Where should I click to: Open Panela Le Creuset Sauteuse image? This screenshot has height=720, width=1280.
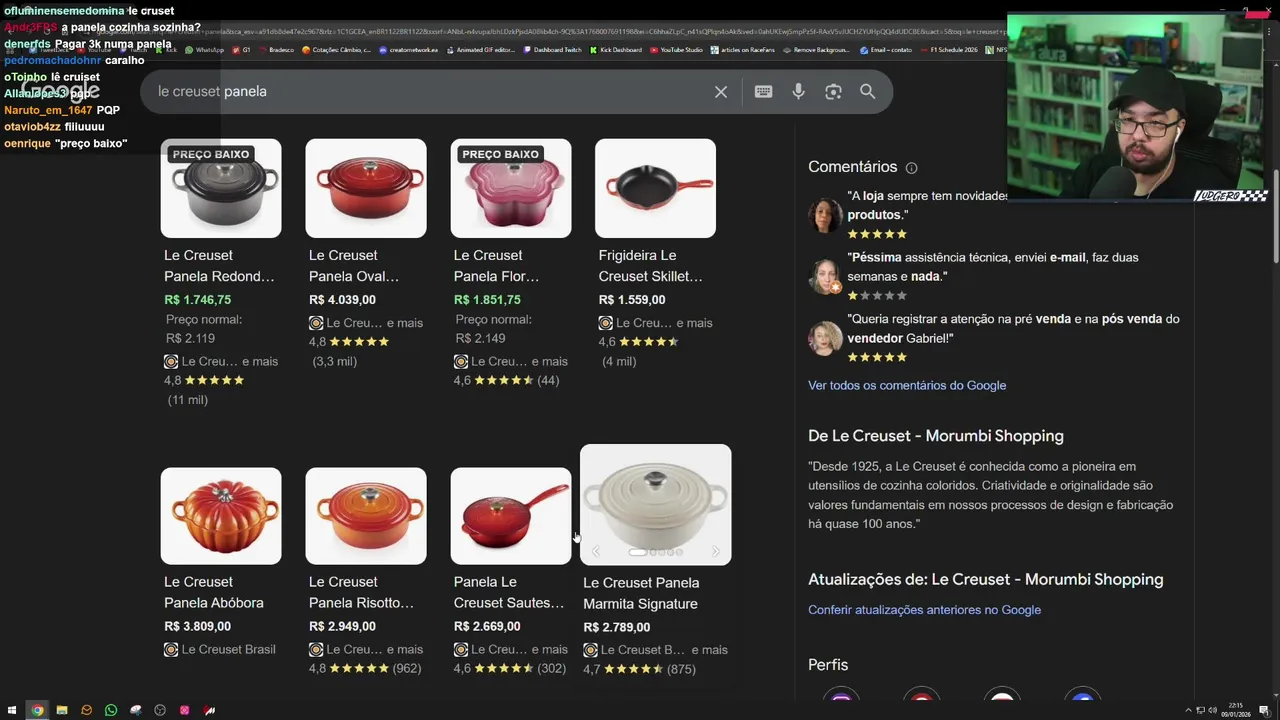click(x=511, y=516)
